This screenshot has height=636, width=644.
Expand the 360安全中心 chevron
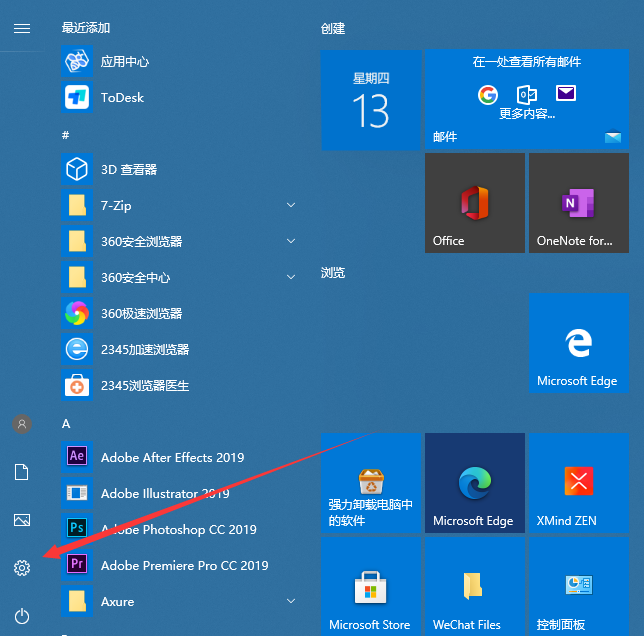pyautogui.click(x=291, y=277)
